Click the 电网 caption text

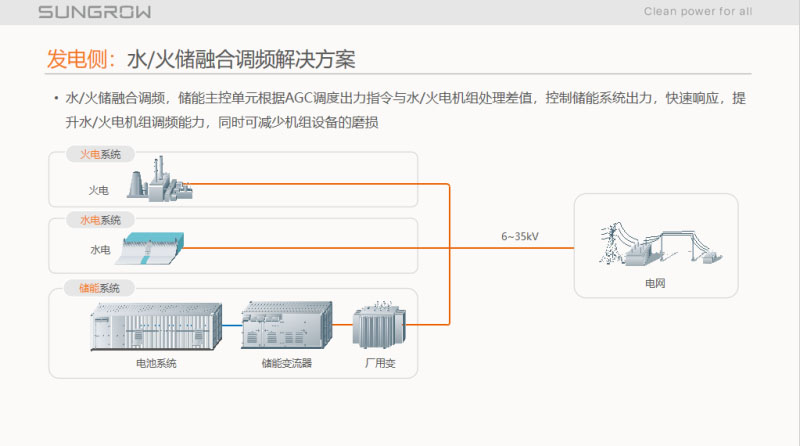pos(655,284)
